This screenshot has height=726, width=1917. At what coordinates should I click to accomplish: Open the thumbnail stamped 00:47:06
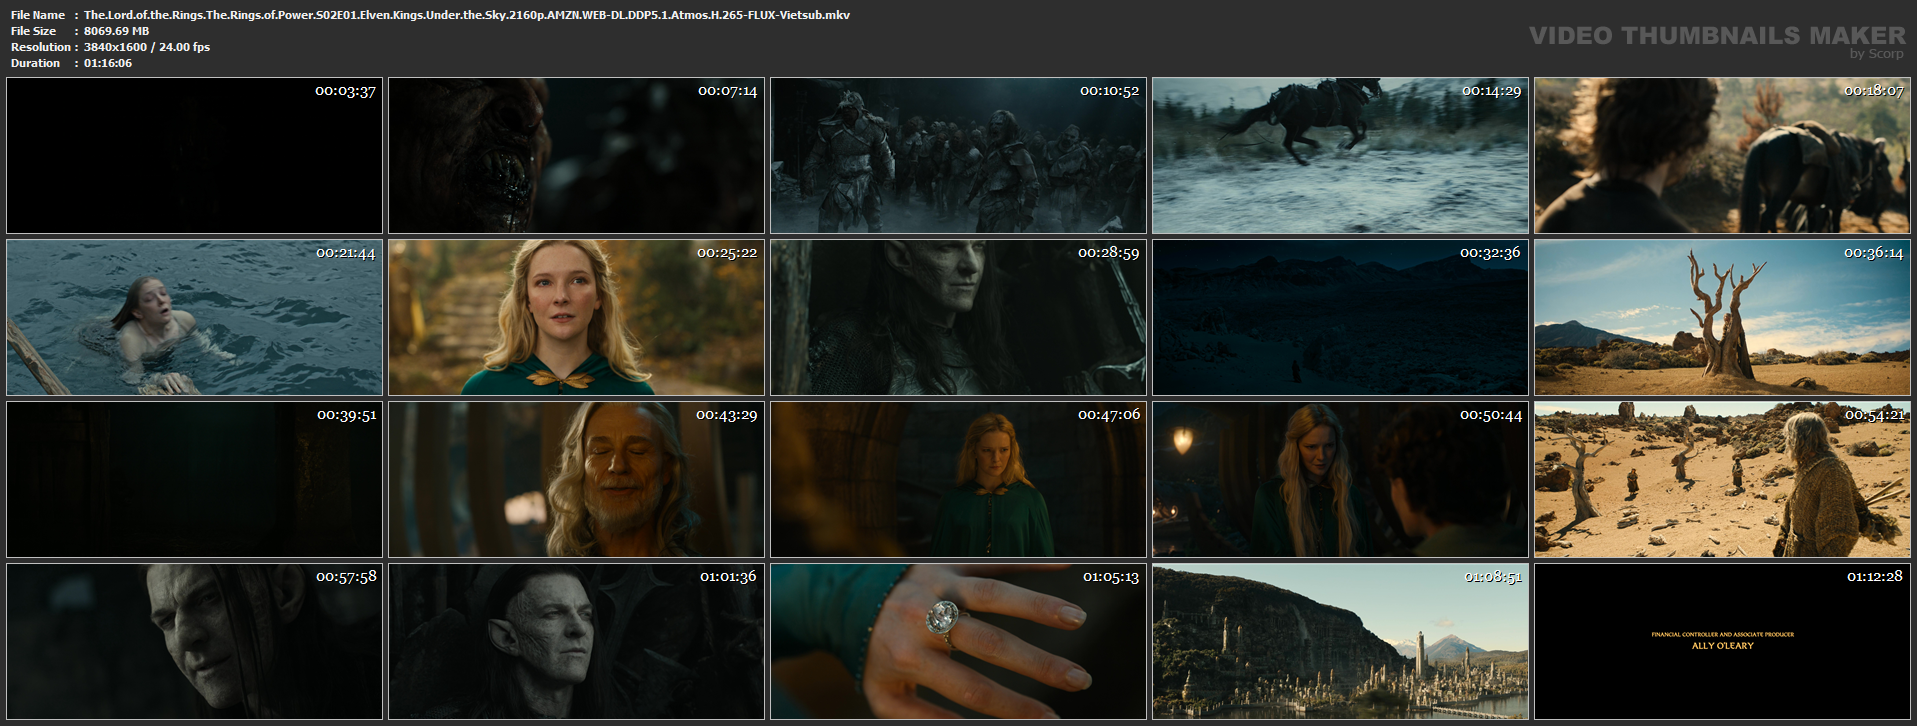point(958,479)
